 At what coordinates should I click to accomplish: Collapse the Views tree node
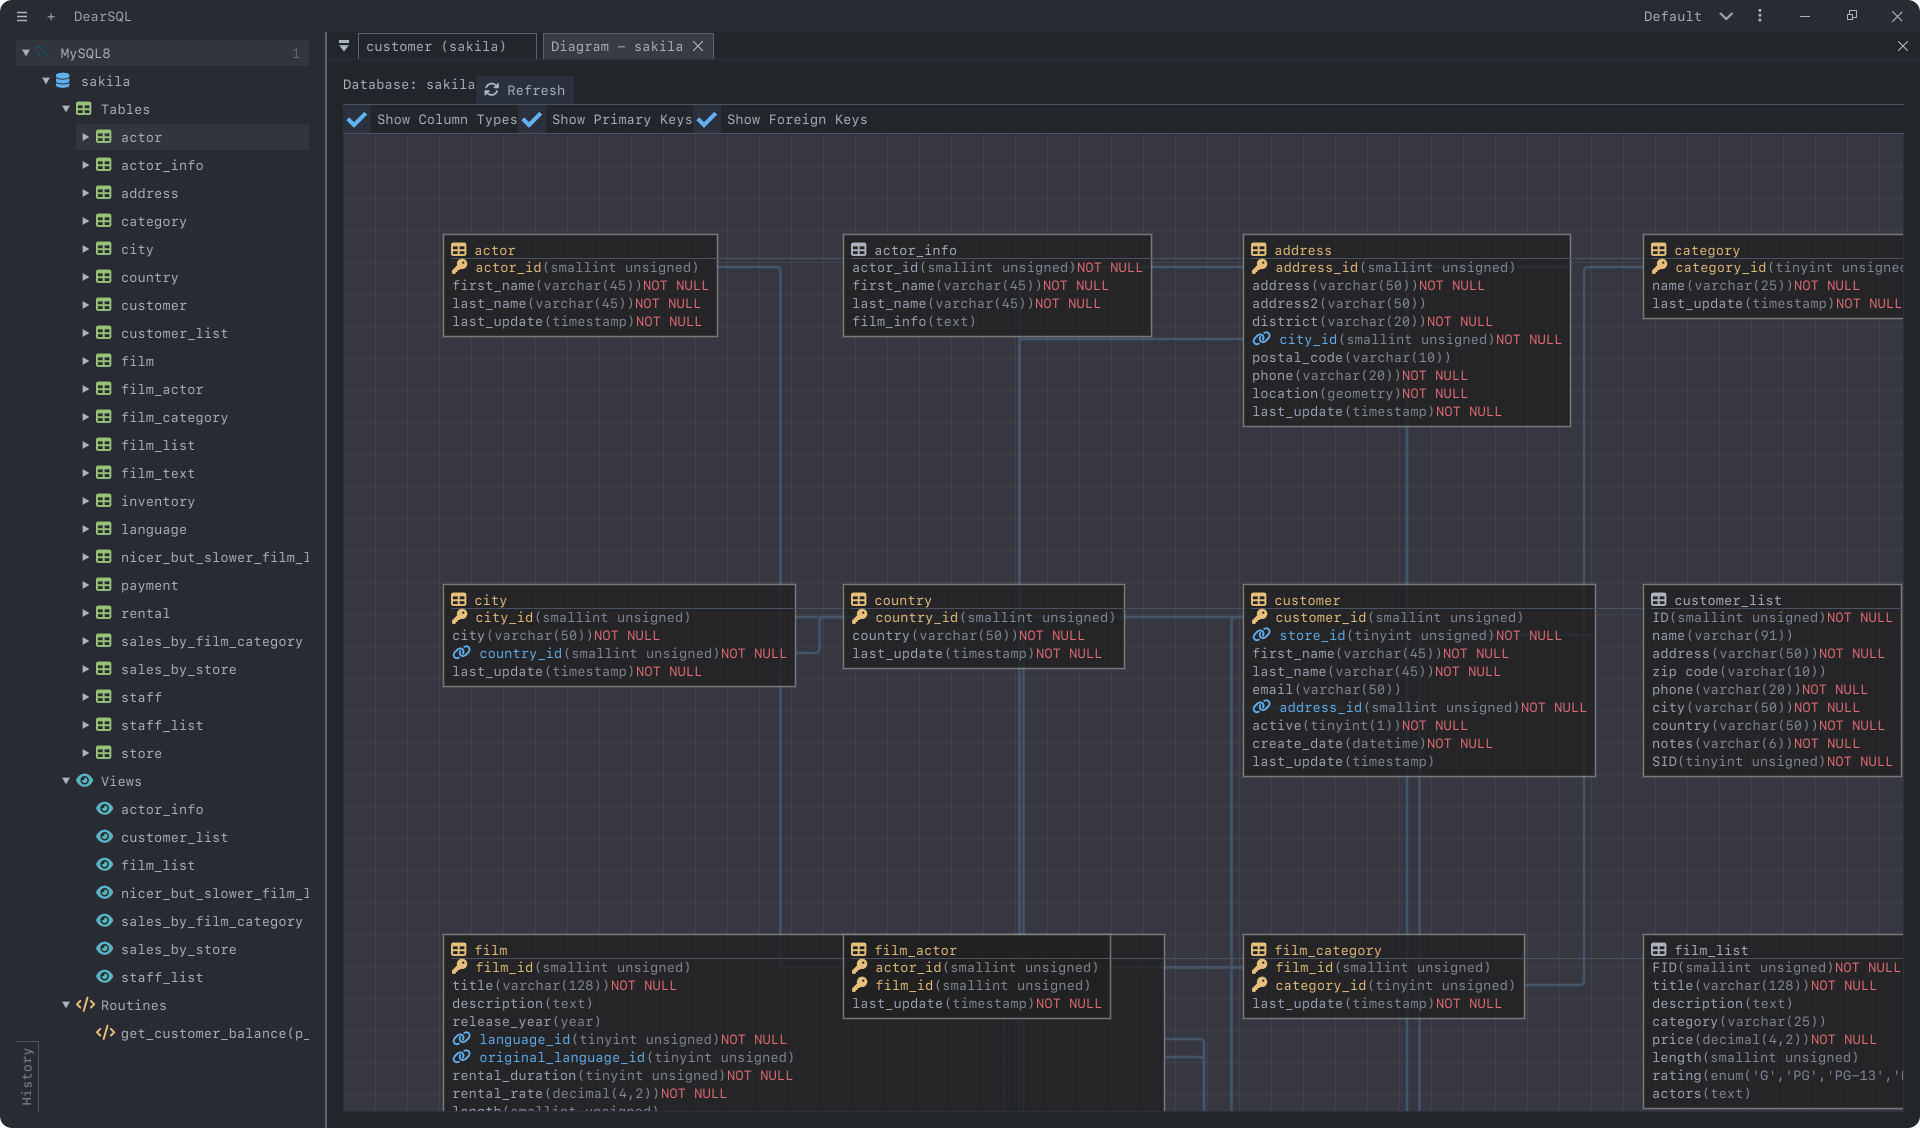pos(66,781)
